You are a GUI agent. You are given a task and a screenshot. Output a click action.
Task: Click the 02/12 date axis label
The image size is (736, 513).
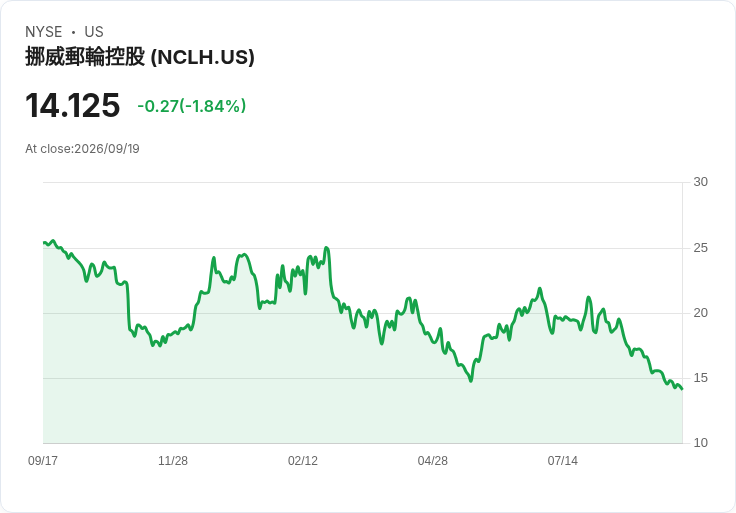[x=303, y=460]
